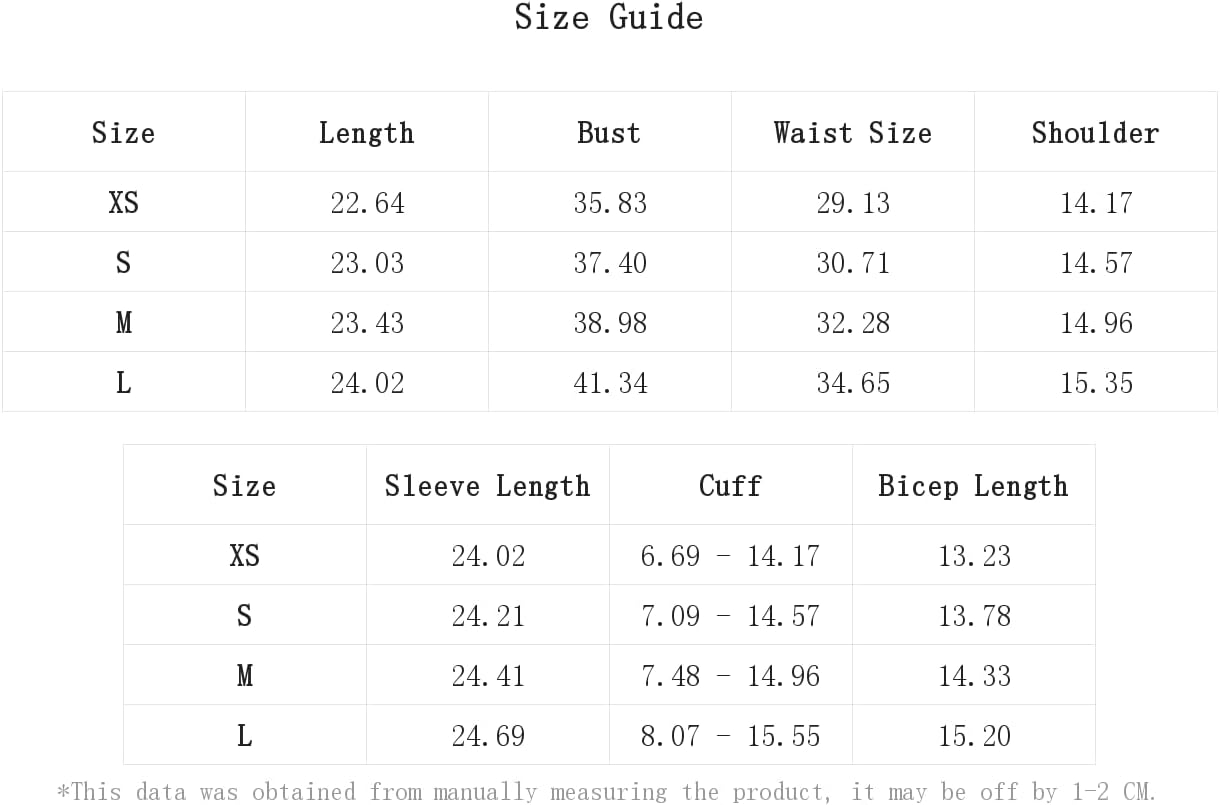1220x805 pixels.
Task: Click the bust value 41.34
Action: point(610,383)
